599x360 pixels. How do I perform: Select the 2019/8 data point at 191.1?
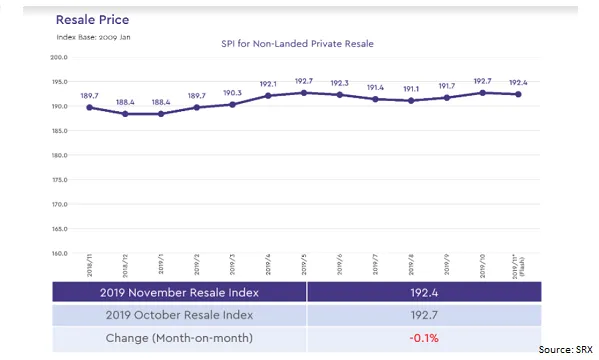click(411, 101)
